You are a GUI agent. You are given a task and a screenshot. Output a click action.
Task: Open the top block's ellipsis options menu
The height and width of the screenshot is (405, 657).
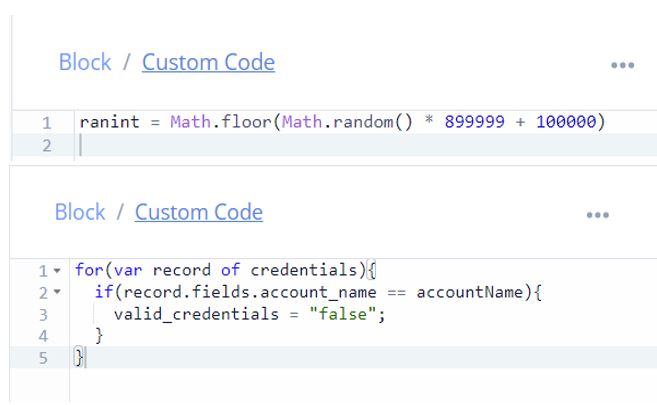point(622,65)
